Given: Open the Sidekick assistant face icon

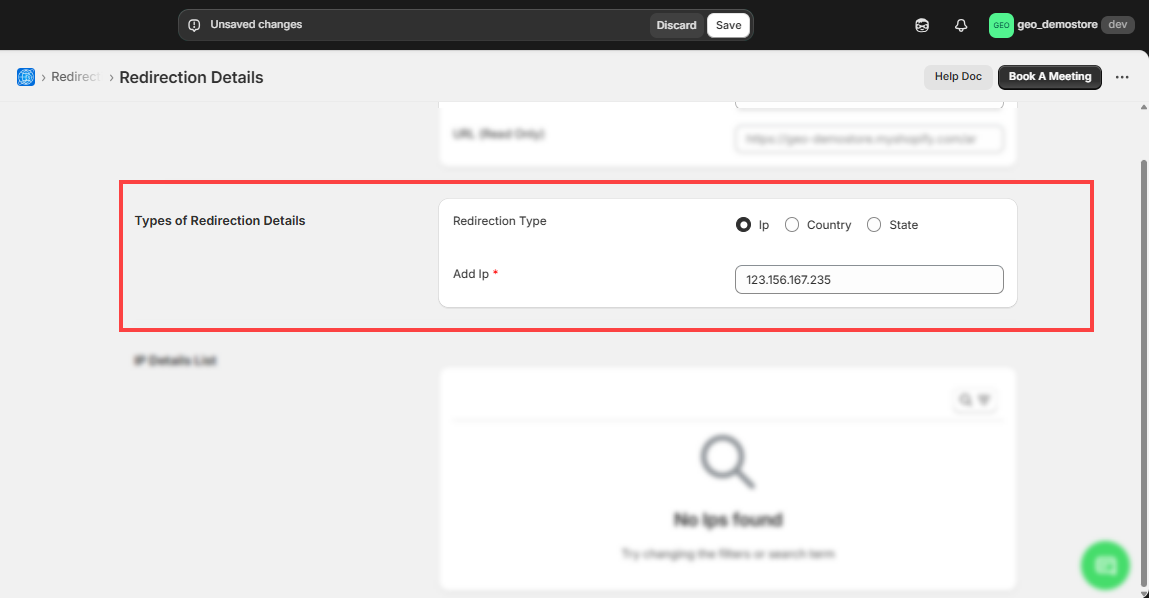Looking at the screenshot, I should [x=922, y=26].
